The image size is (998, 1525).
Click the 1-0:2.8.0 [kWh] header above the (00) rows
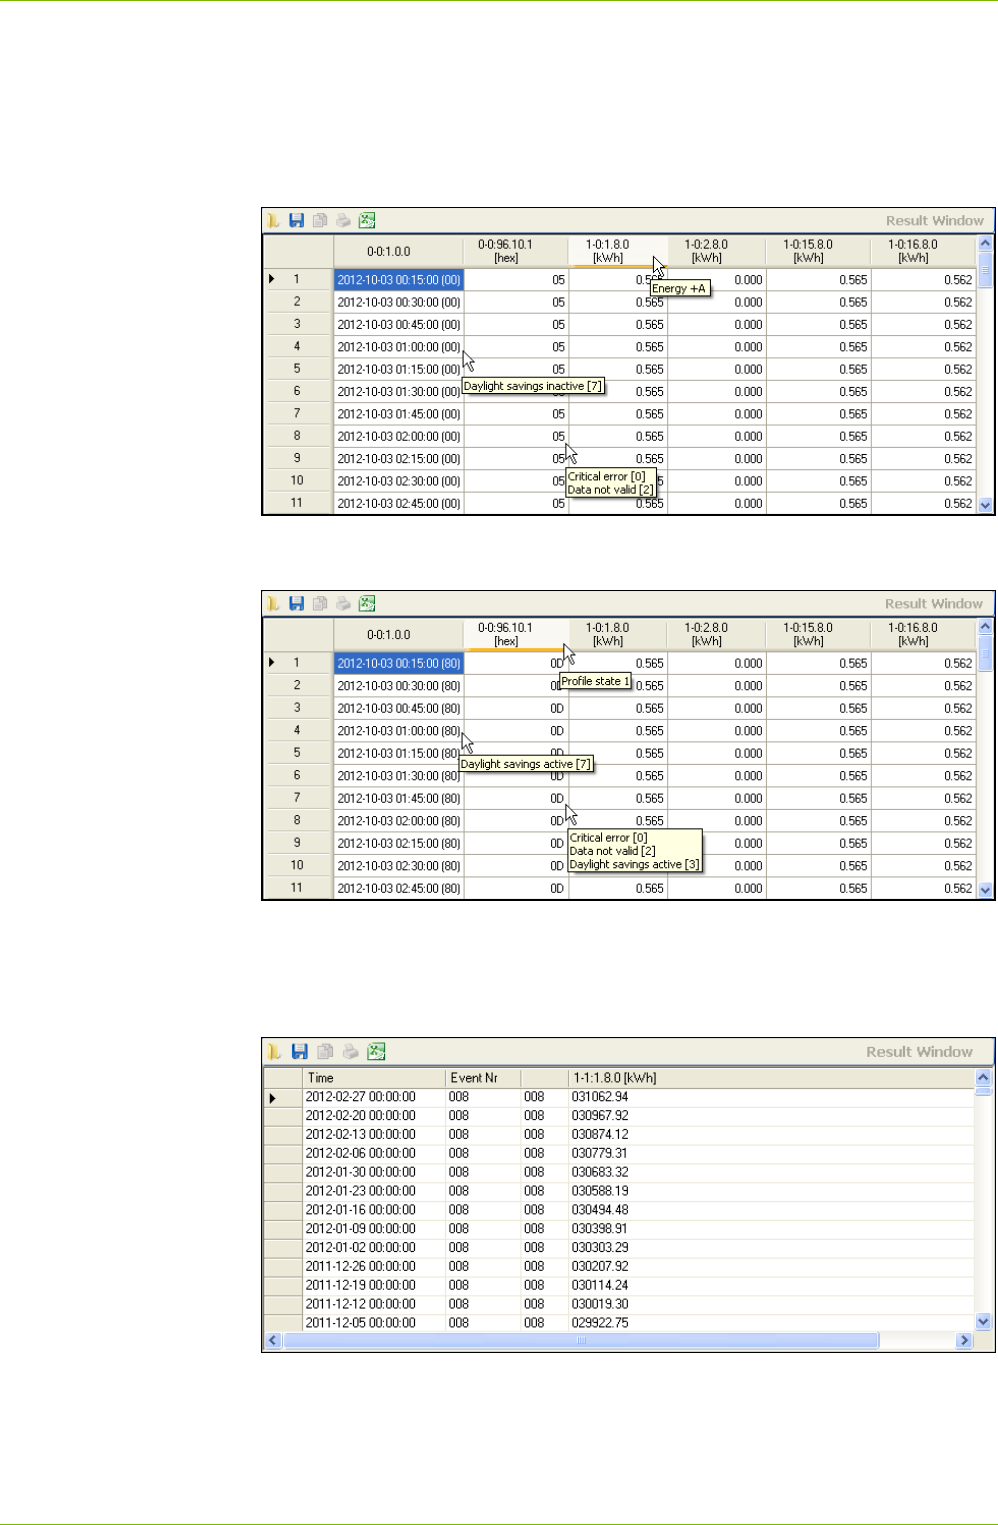tap(716, 251)
